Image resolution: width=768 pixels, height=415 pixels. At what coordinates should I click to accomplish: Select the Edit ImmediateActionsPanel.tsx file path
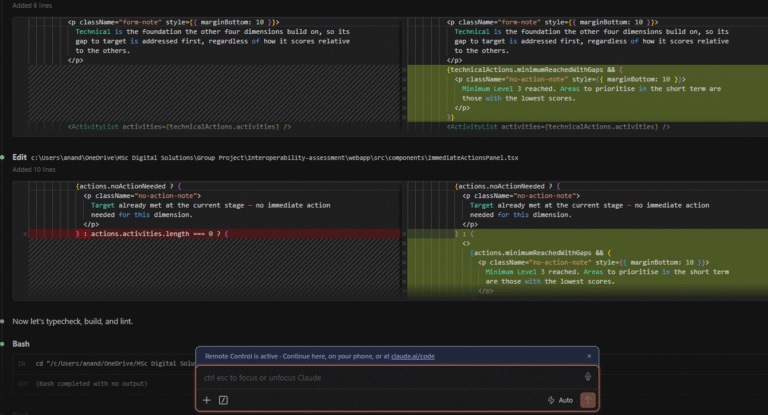pos(274,158)
